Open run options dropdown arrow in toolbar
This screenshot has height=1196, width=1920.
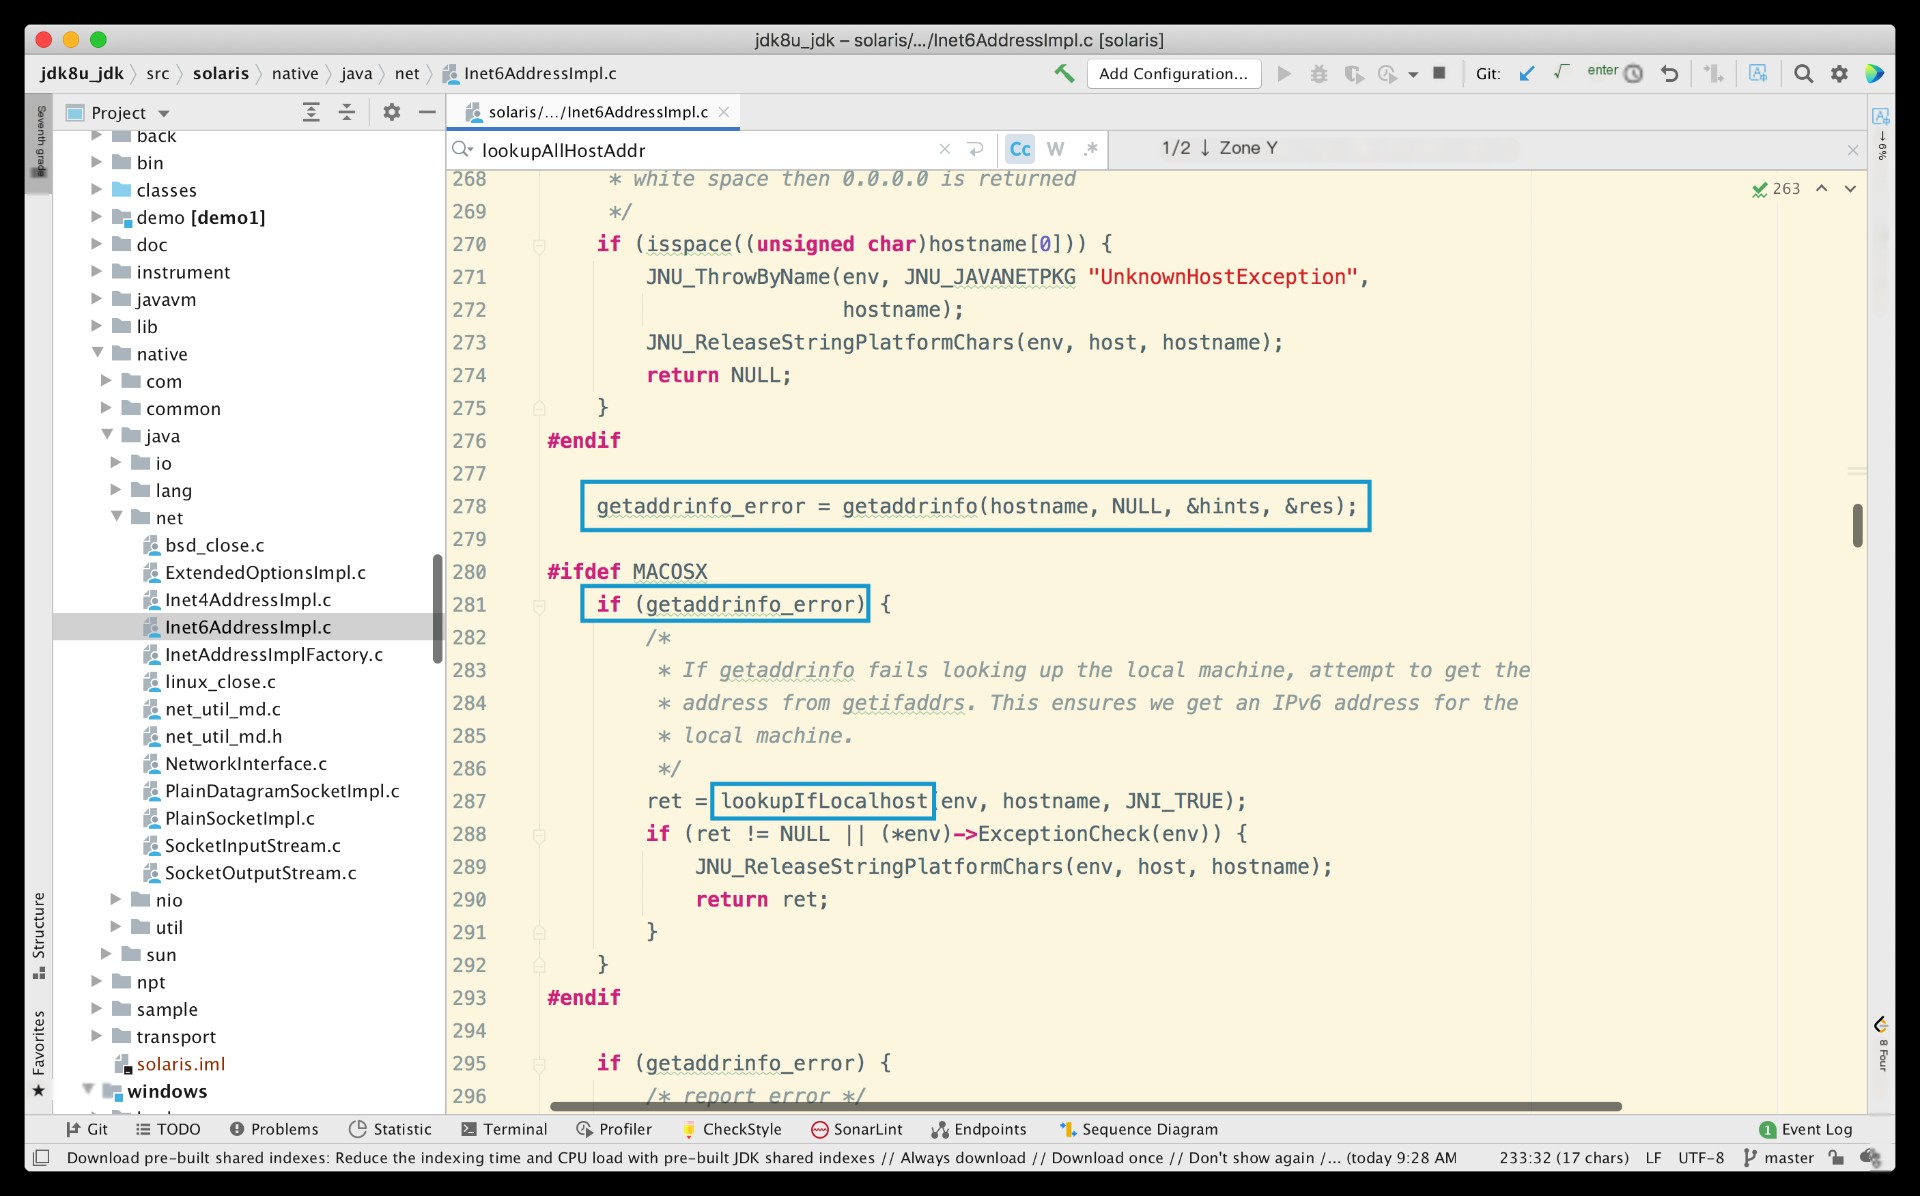1413,74
